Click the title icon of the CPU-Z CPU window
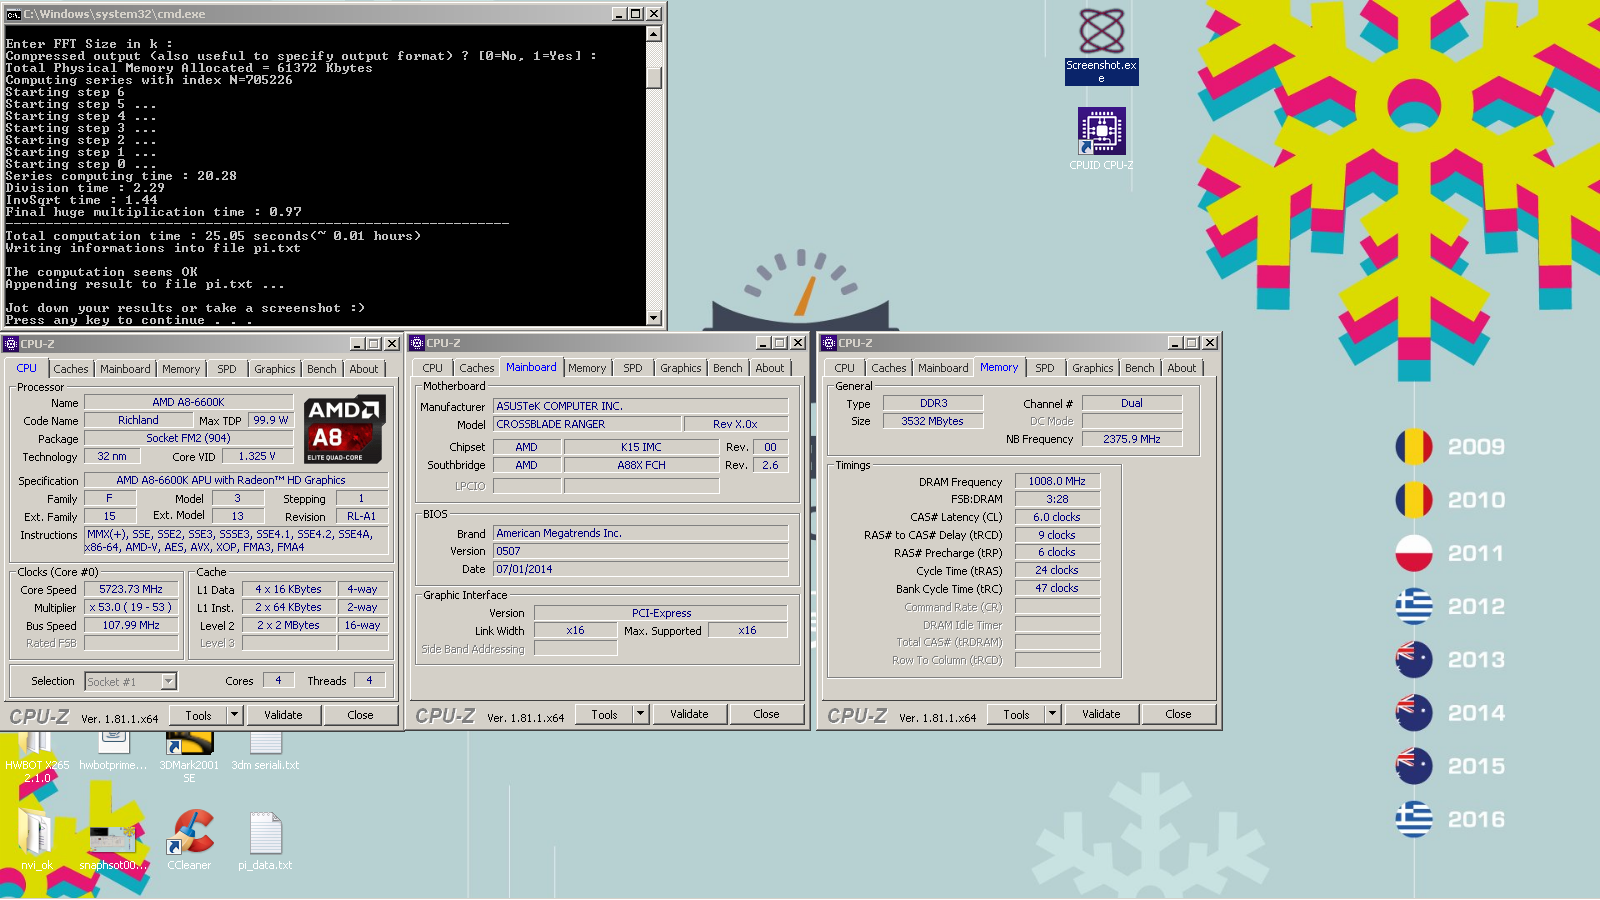The image size is (1600, 900). click(x=11, y=344)
